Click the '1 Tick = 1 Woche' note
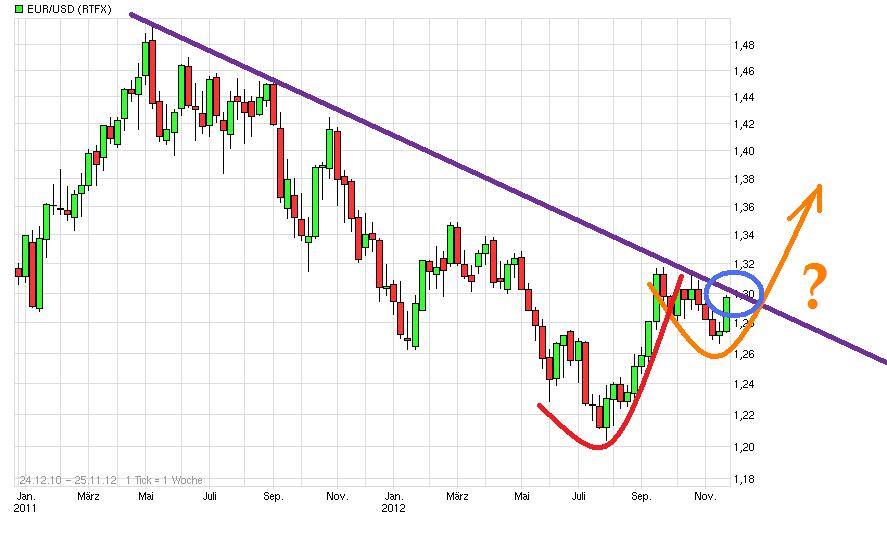This screenshot has height=553, width=887. pos(164,480)
